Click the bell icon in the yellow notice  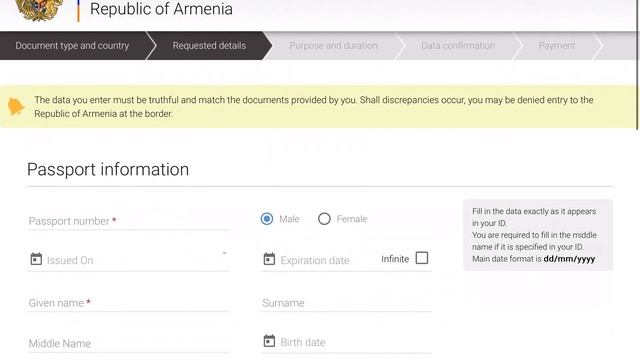[x=16, y=107]
